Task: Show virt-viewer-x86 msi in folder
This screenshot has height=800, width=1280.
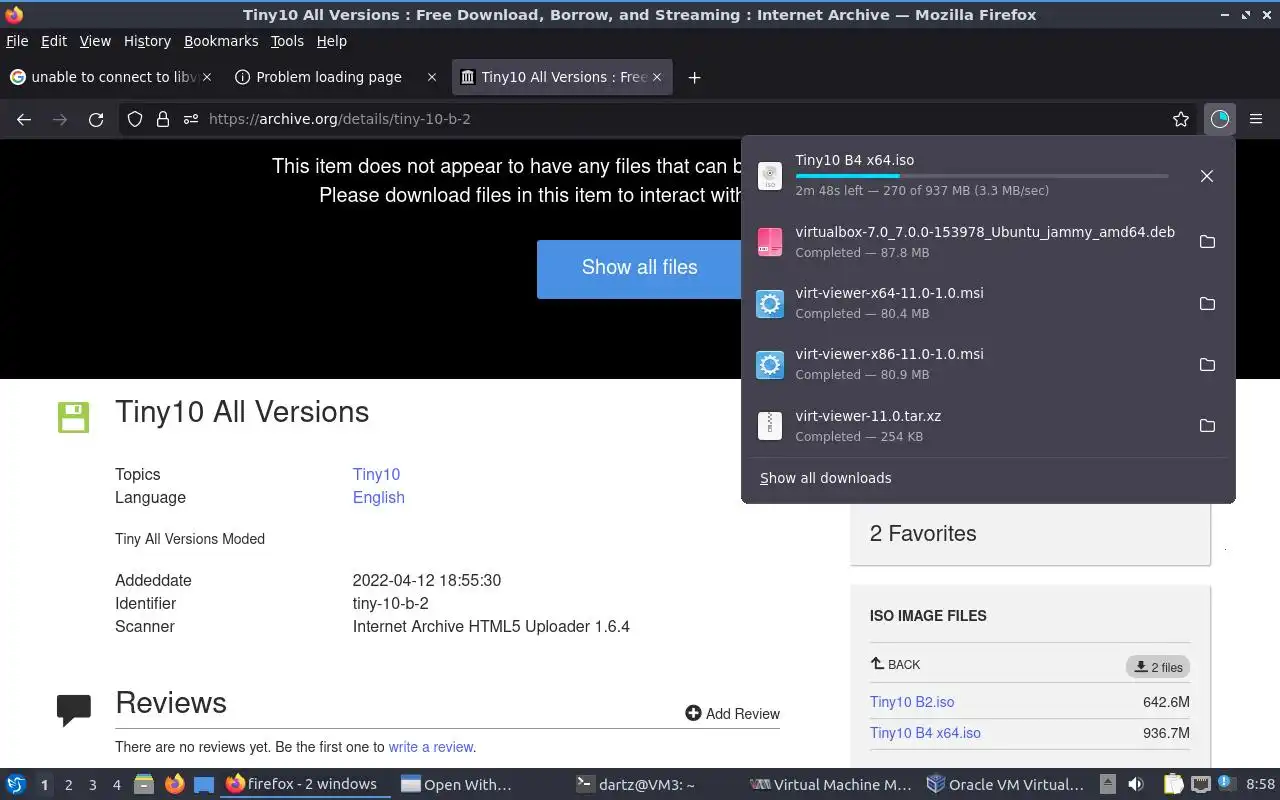Action: (x=1207, y=364)
